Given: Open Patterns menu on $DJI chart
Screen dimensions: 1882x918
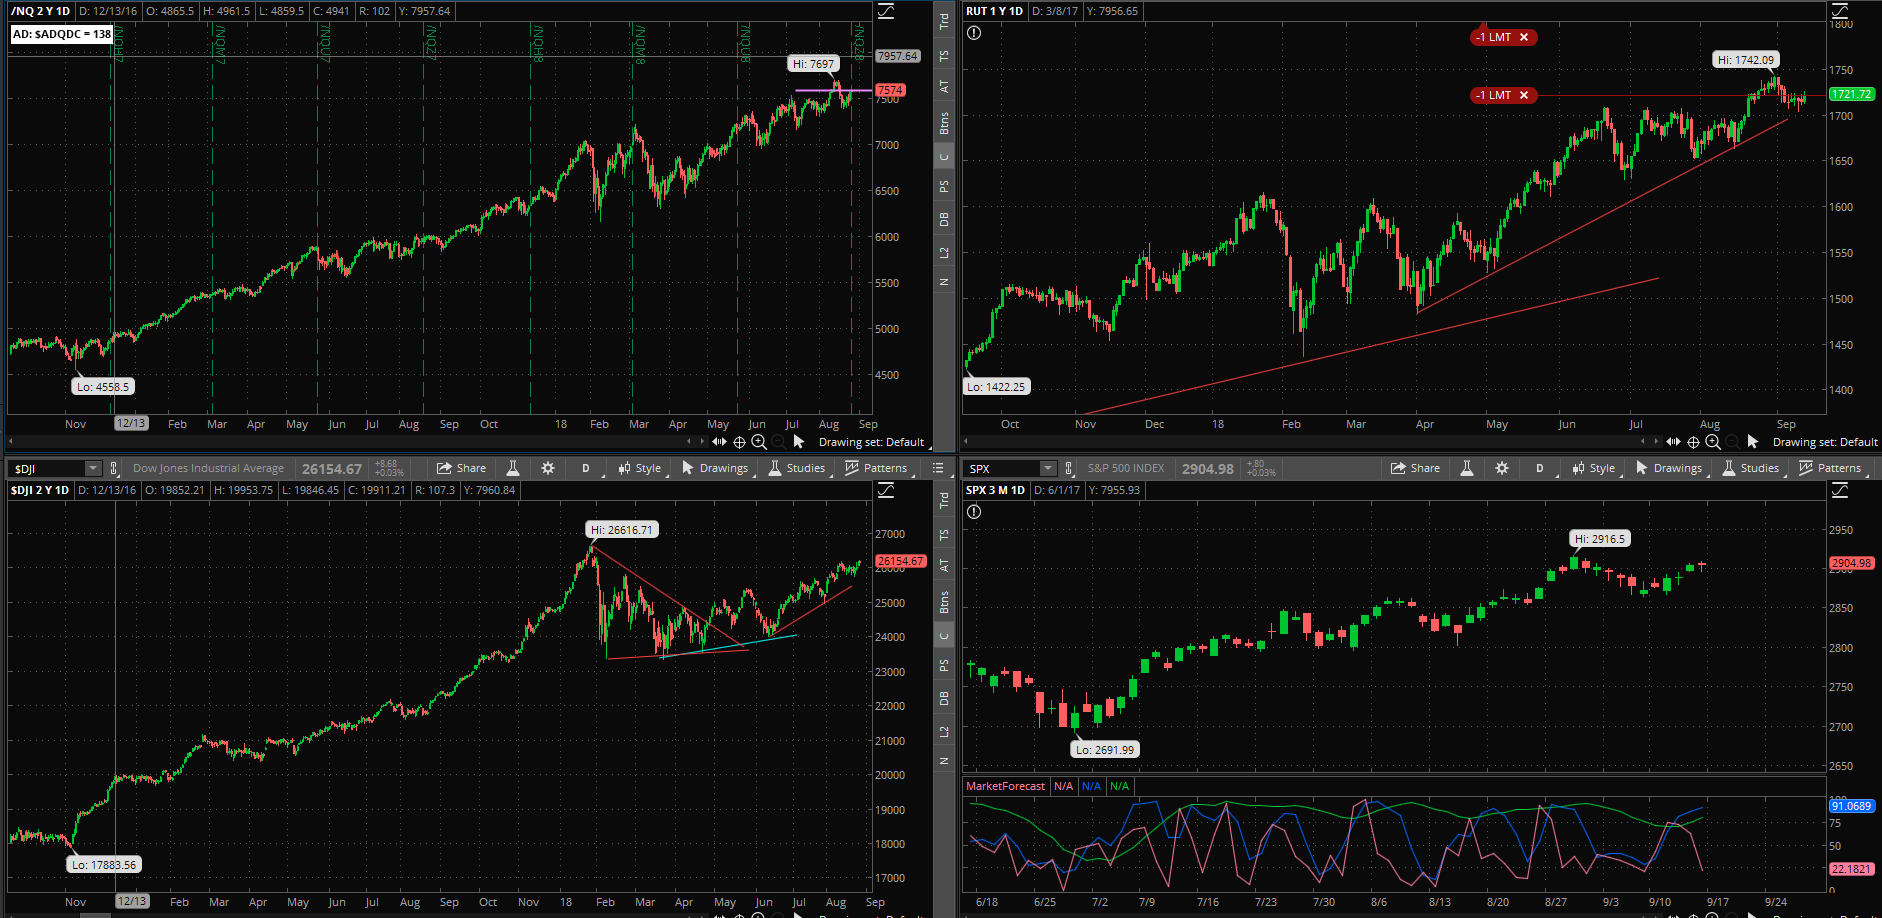Looking at the screenshot, I should (x=877, y=468).
